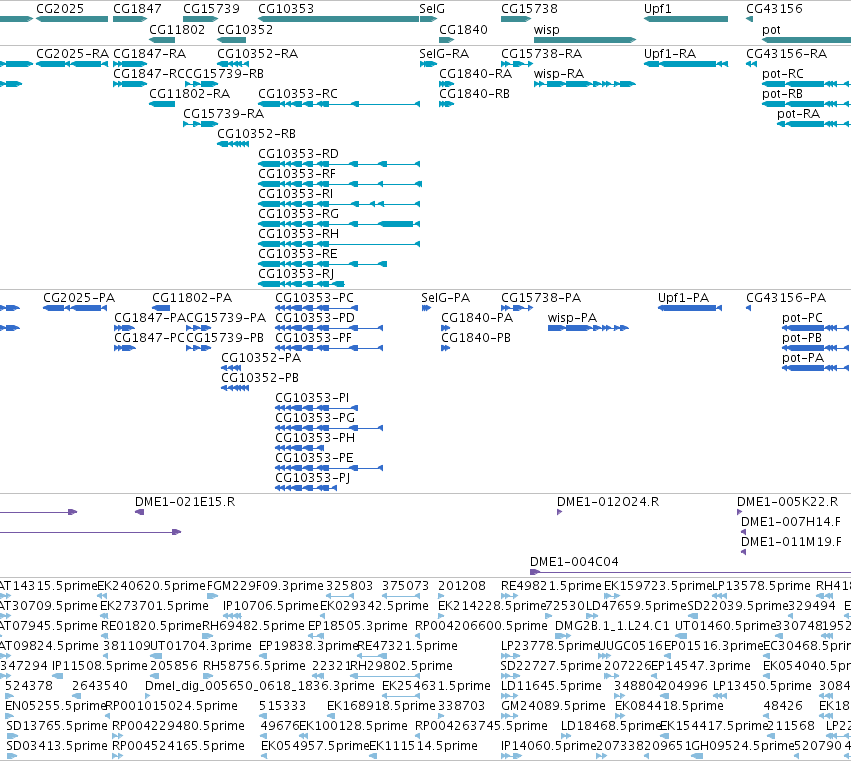Click protein CG2025-PA

75,308
